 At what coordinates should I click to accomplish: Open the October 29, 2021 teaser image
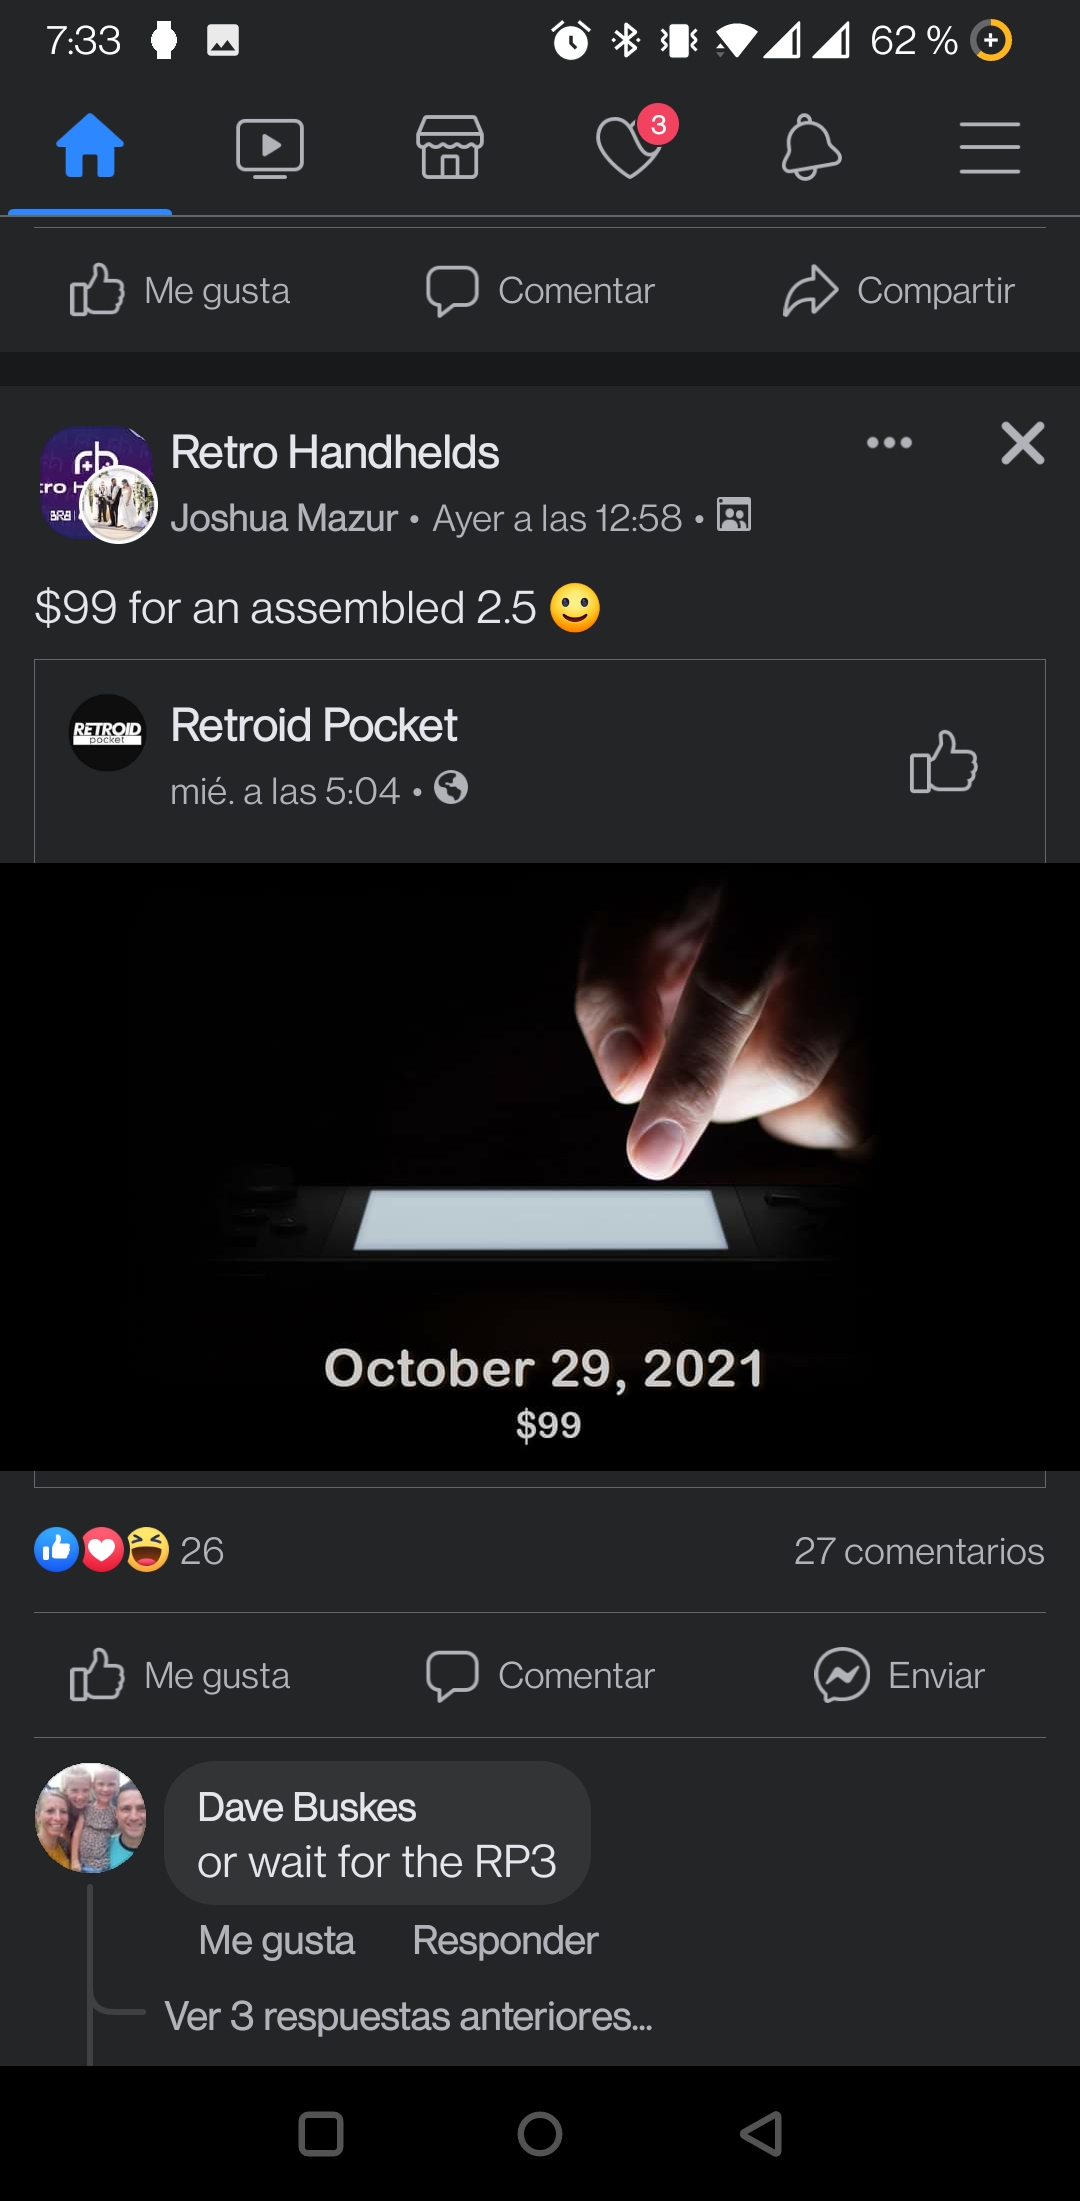tap(540, 1167)
